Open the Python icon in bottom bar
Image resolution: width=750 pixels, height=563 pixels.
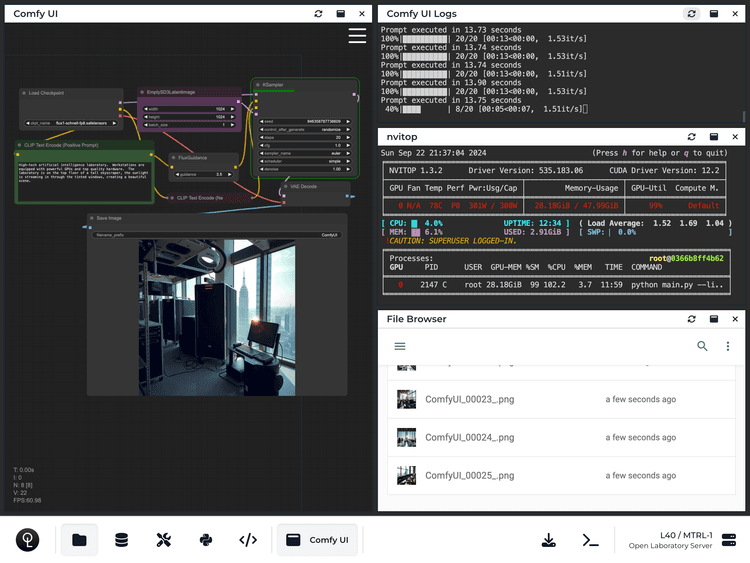pyautogui.click(x=206, y=540)
